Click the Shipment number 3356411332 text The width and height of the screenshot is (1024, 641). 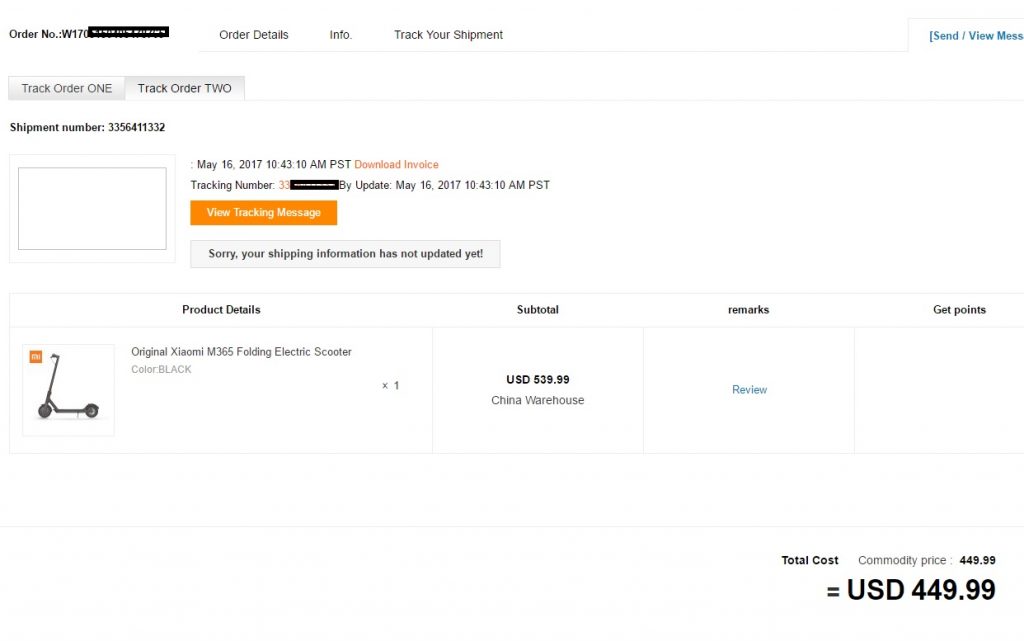88,127
